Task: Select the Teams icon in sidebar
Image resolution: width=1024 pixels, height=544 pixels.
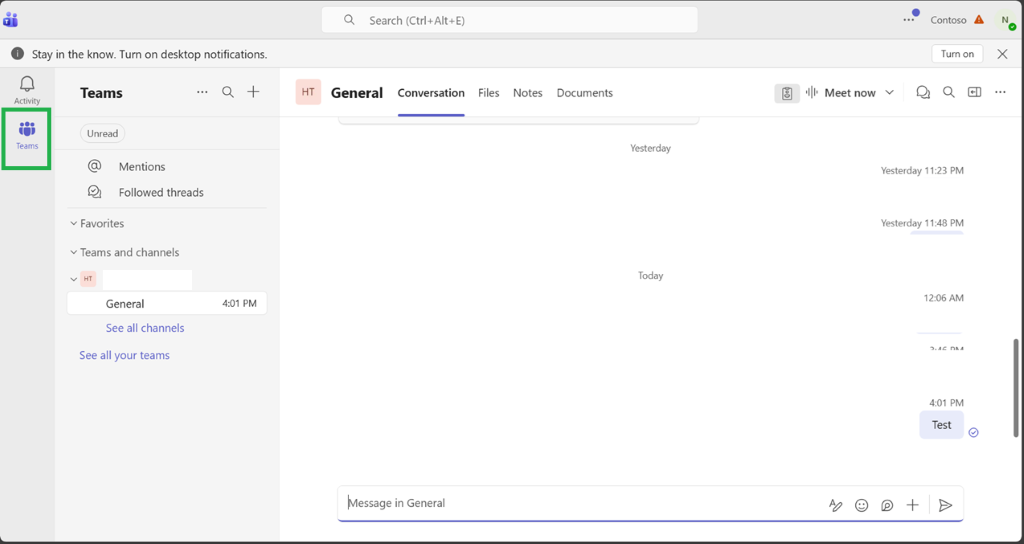Action: (x=27, y=129)
